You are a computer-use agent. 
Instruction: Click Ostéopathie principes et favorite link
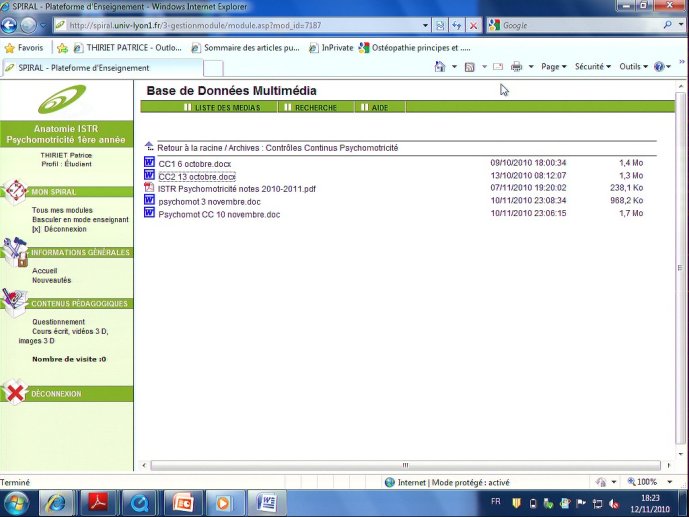point(415,48)
